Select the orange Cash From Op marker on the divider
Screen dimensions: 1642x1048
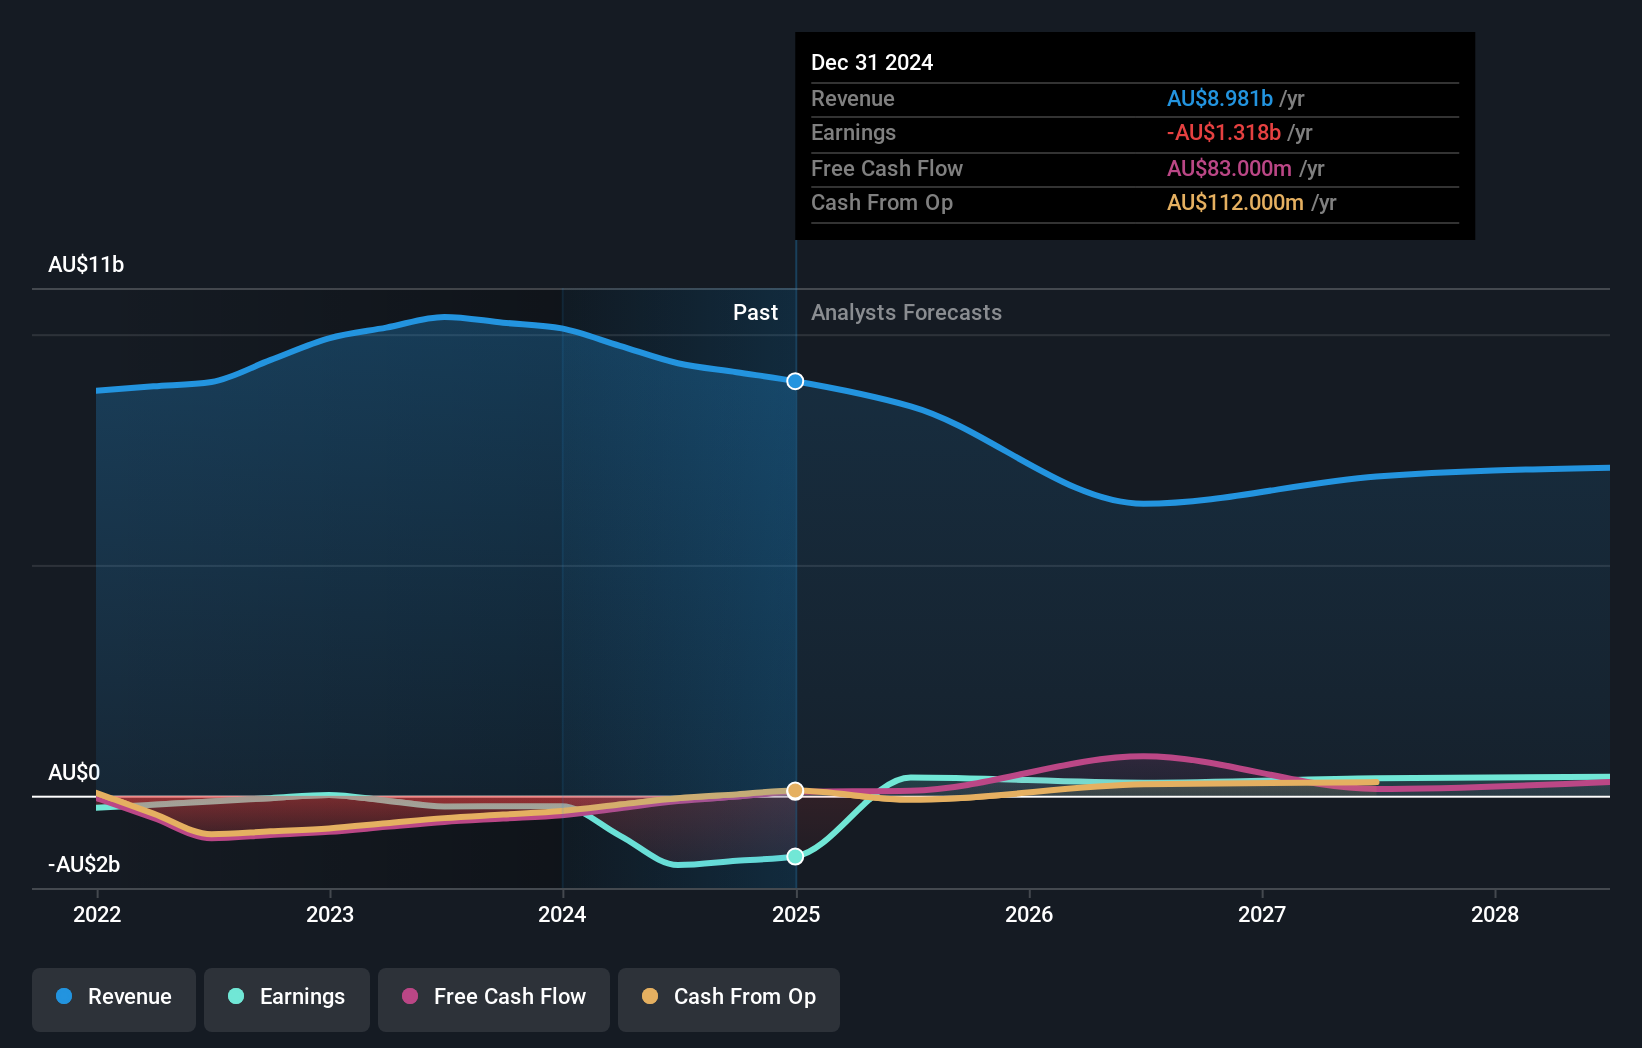click(x=794, y=790)
